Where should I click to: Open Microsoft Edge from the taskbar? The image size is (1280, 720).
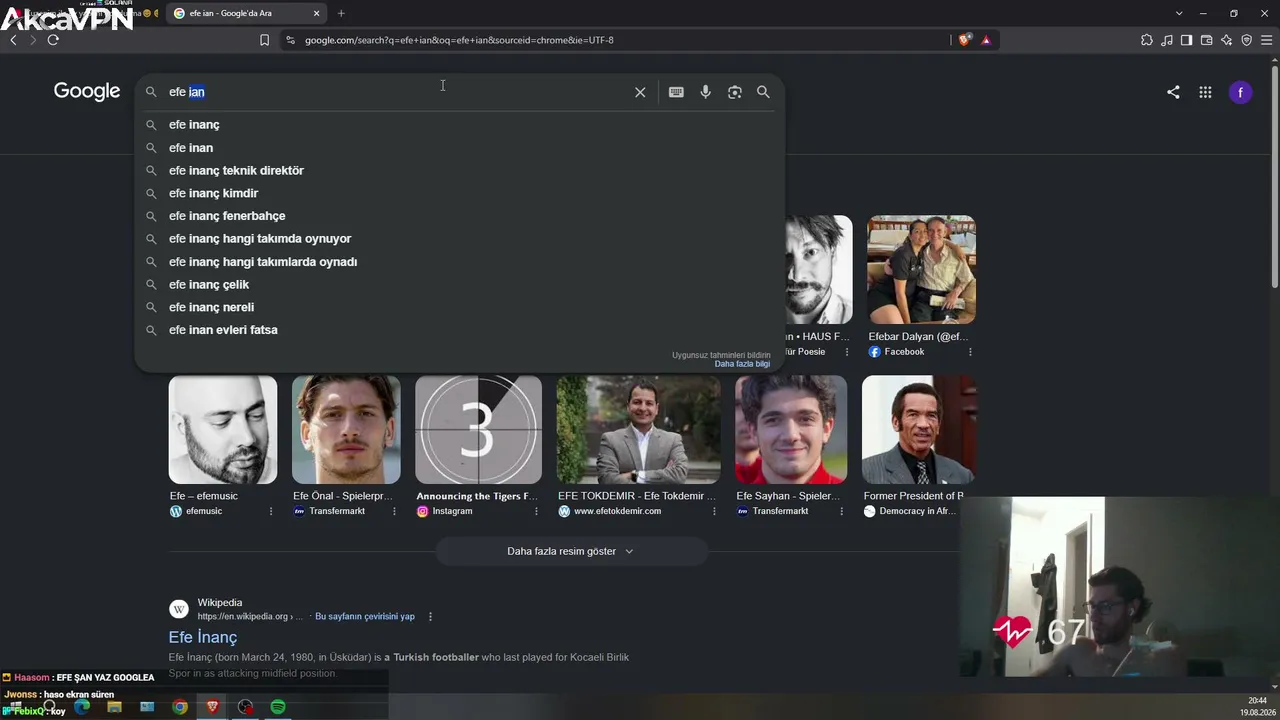click(x=82, y=707)
